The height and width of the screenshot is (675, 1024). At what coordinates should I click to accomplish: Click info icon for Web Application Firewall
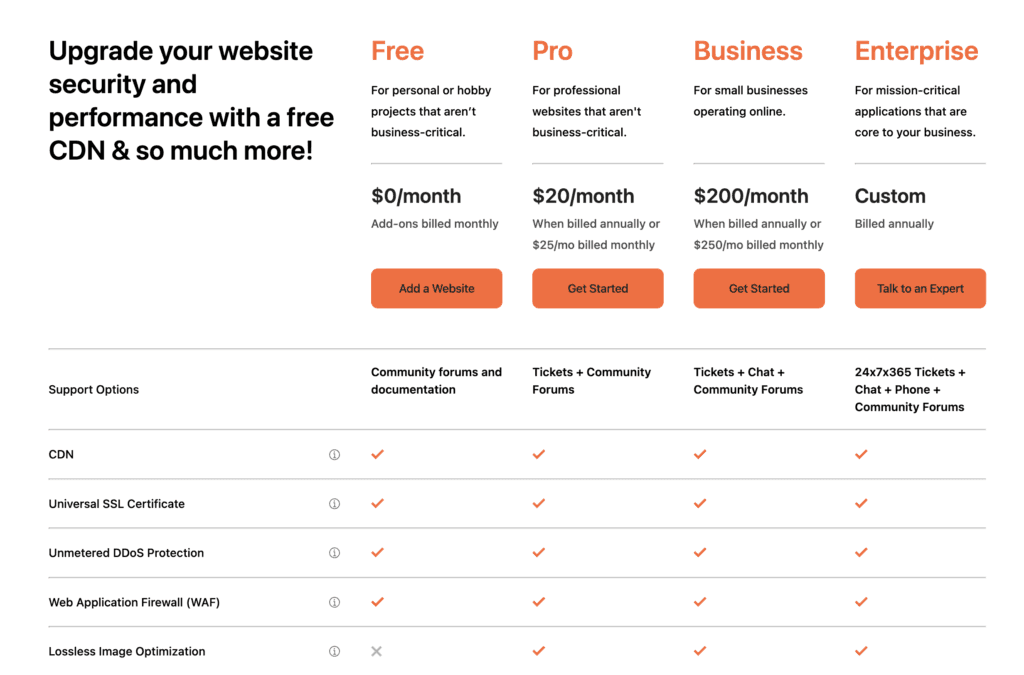(x=334, y=603)
